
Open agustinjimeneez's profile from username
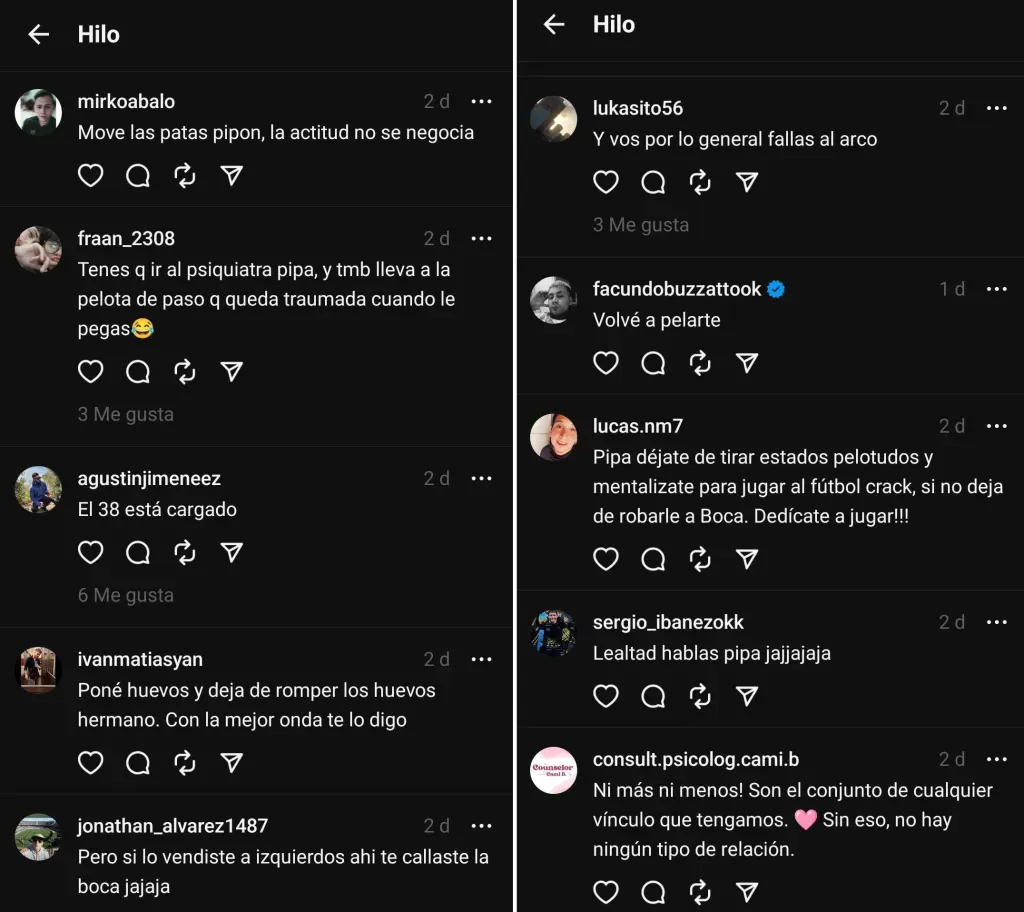click(x=149, y=479)
